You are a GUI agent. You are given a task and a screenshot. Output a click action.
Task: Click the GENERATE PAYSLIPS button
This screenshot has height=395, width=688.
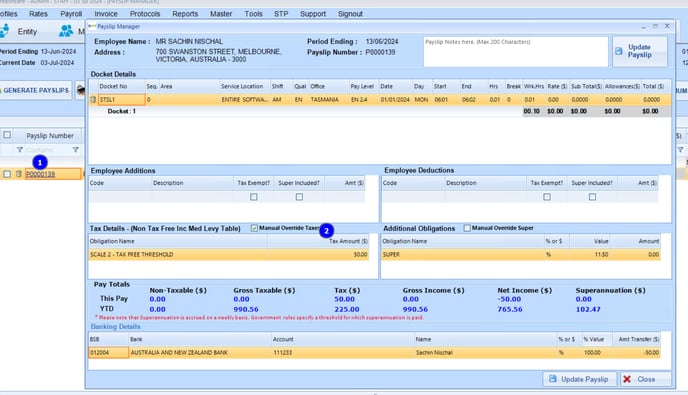36,90
